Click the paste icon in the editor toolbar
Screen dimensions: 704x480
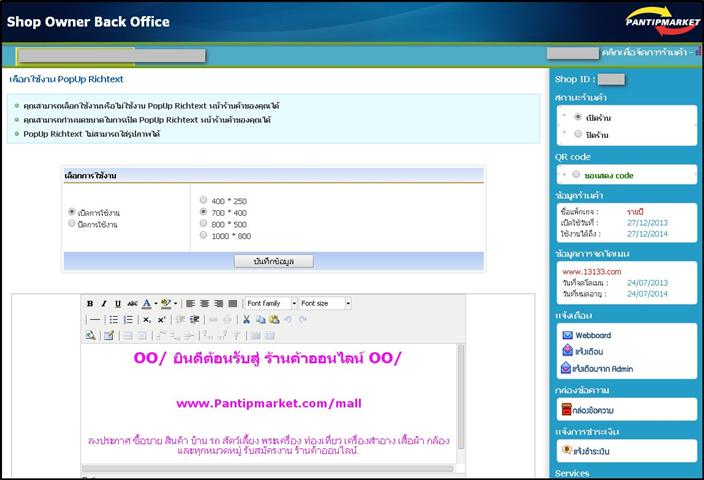point(274,320)
